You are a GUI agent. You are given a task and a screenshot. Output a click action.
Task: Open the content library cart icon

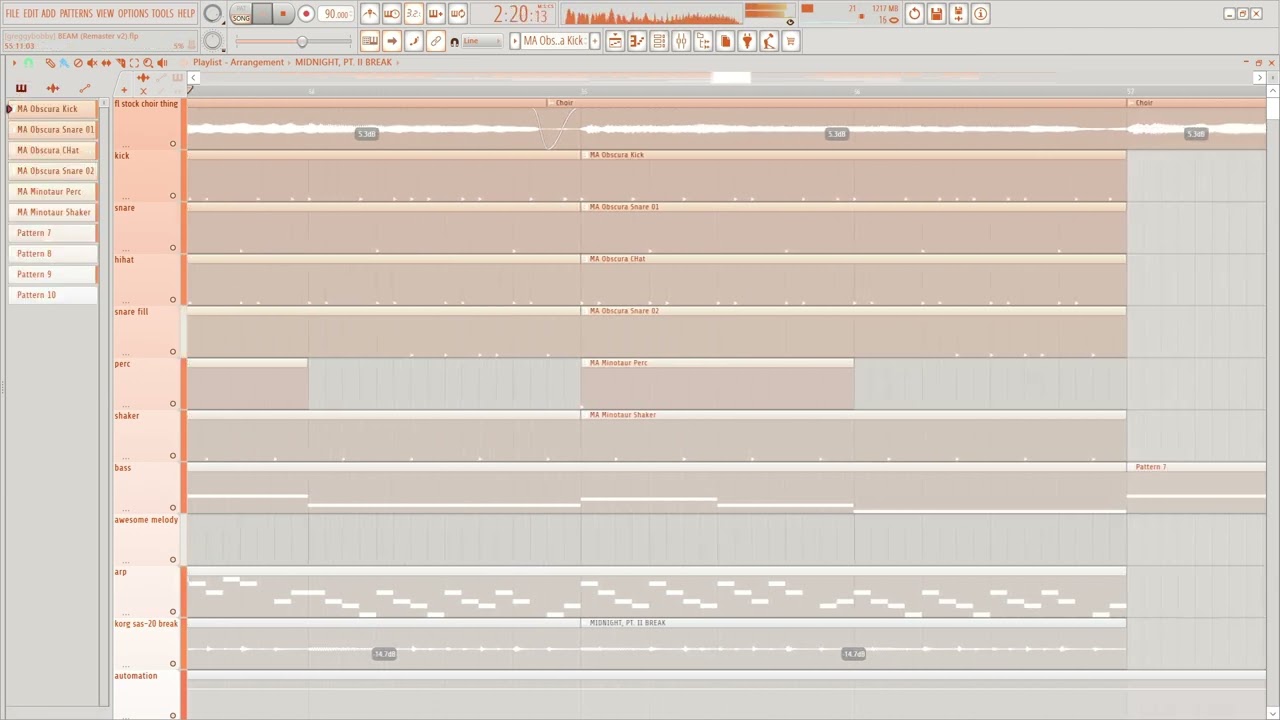click(791, 41)
